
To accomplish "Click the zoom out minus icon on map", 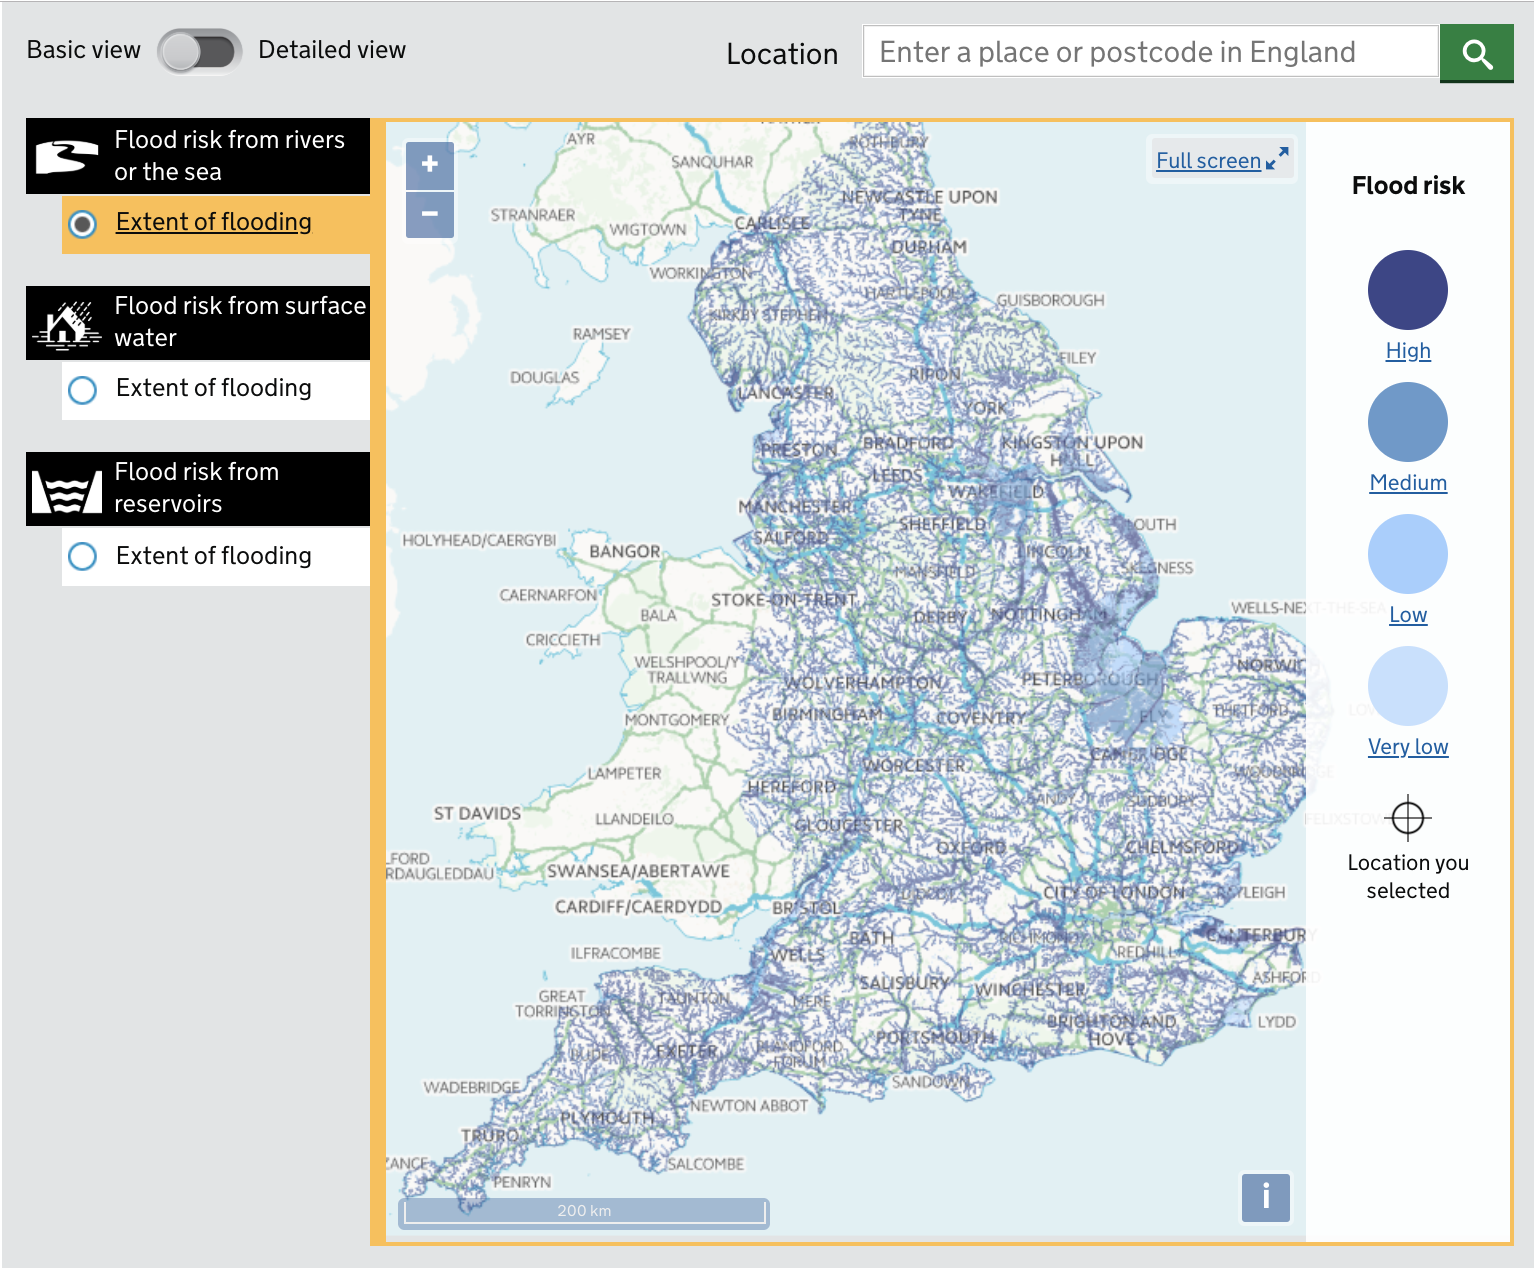I will click(429, 215).
